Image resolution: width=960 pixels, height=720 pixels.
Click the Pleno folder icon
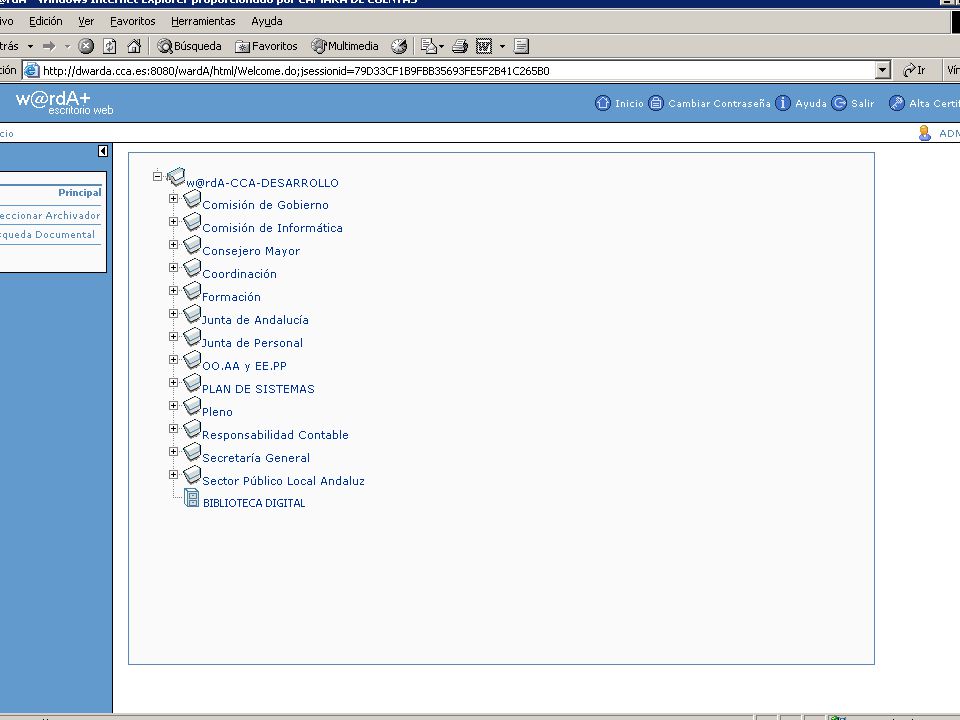(x=192, y=405)
